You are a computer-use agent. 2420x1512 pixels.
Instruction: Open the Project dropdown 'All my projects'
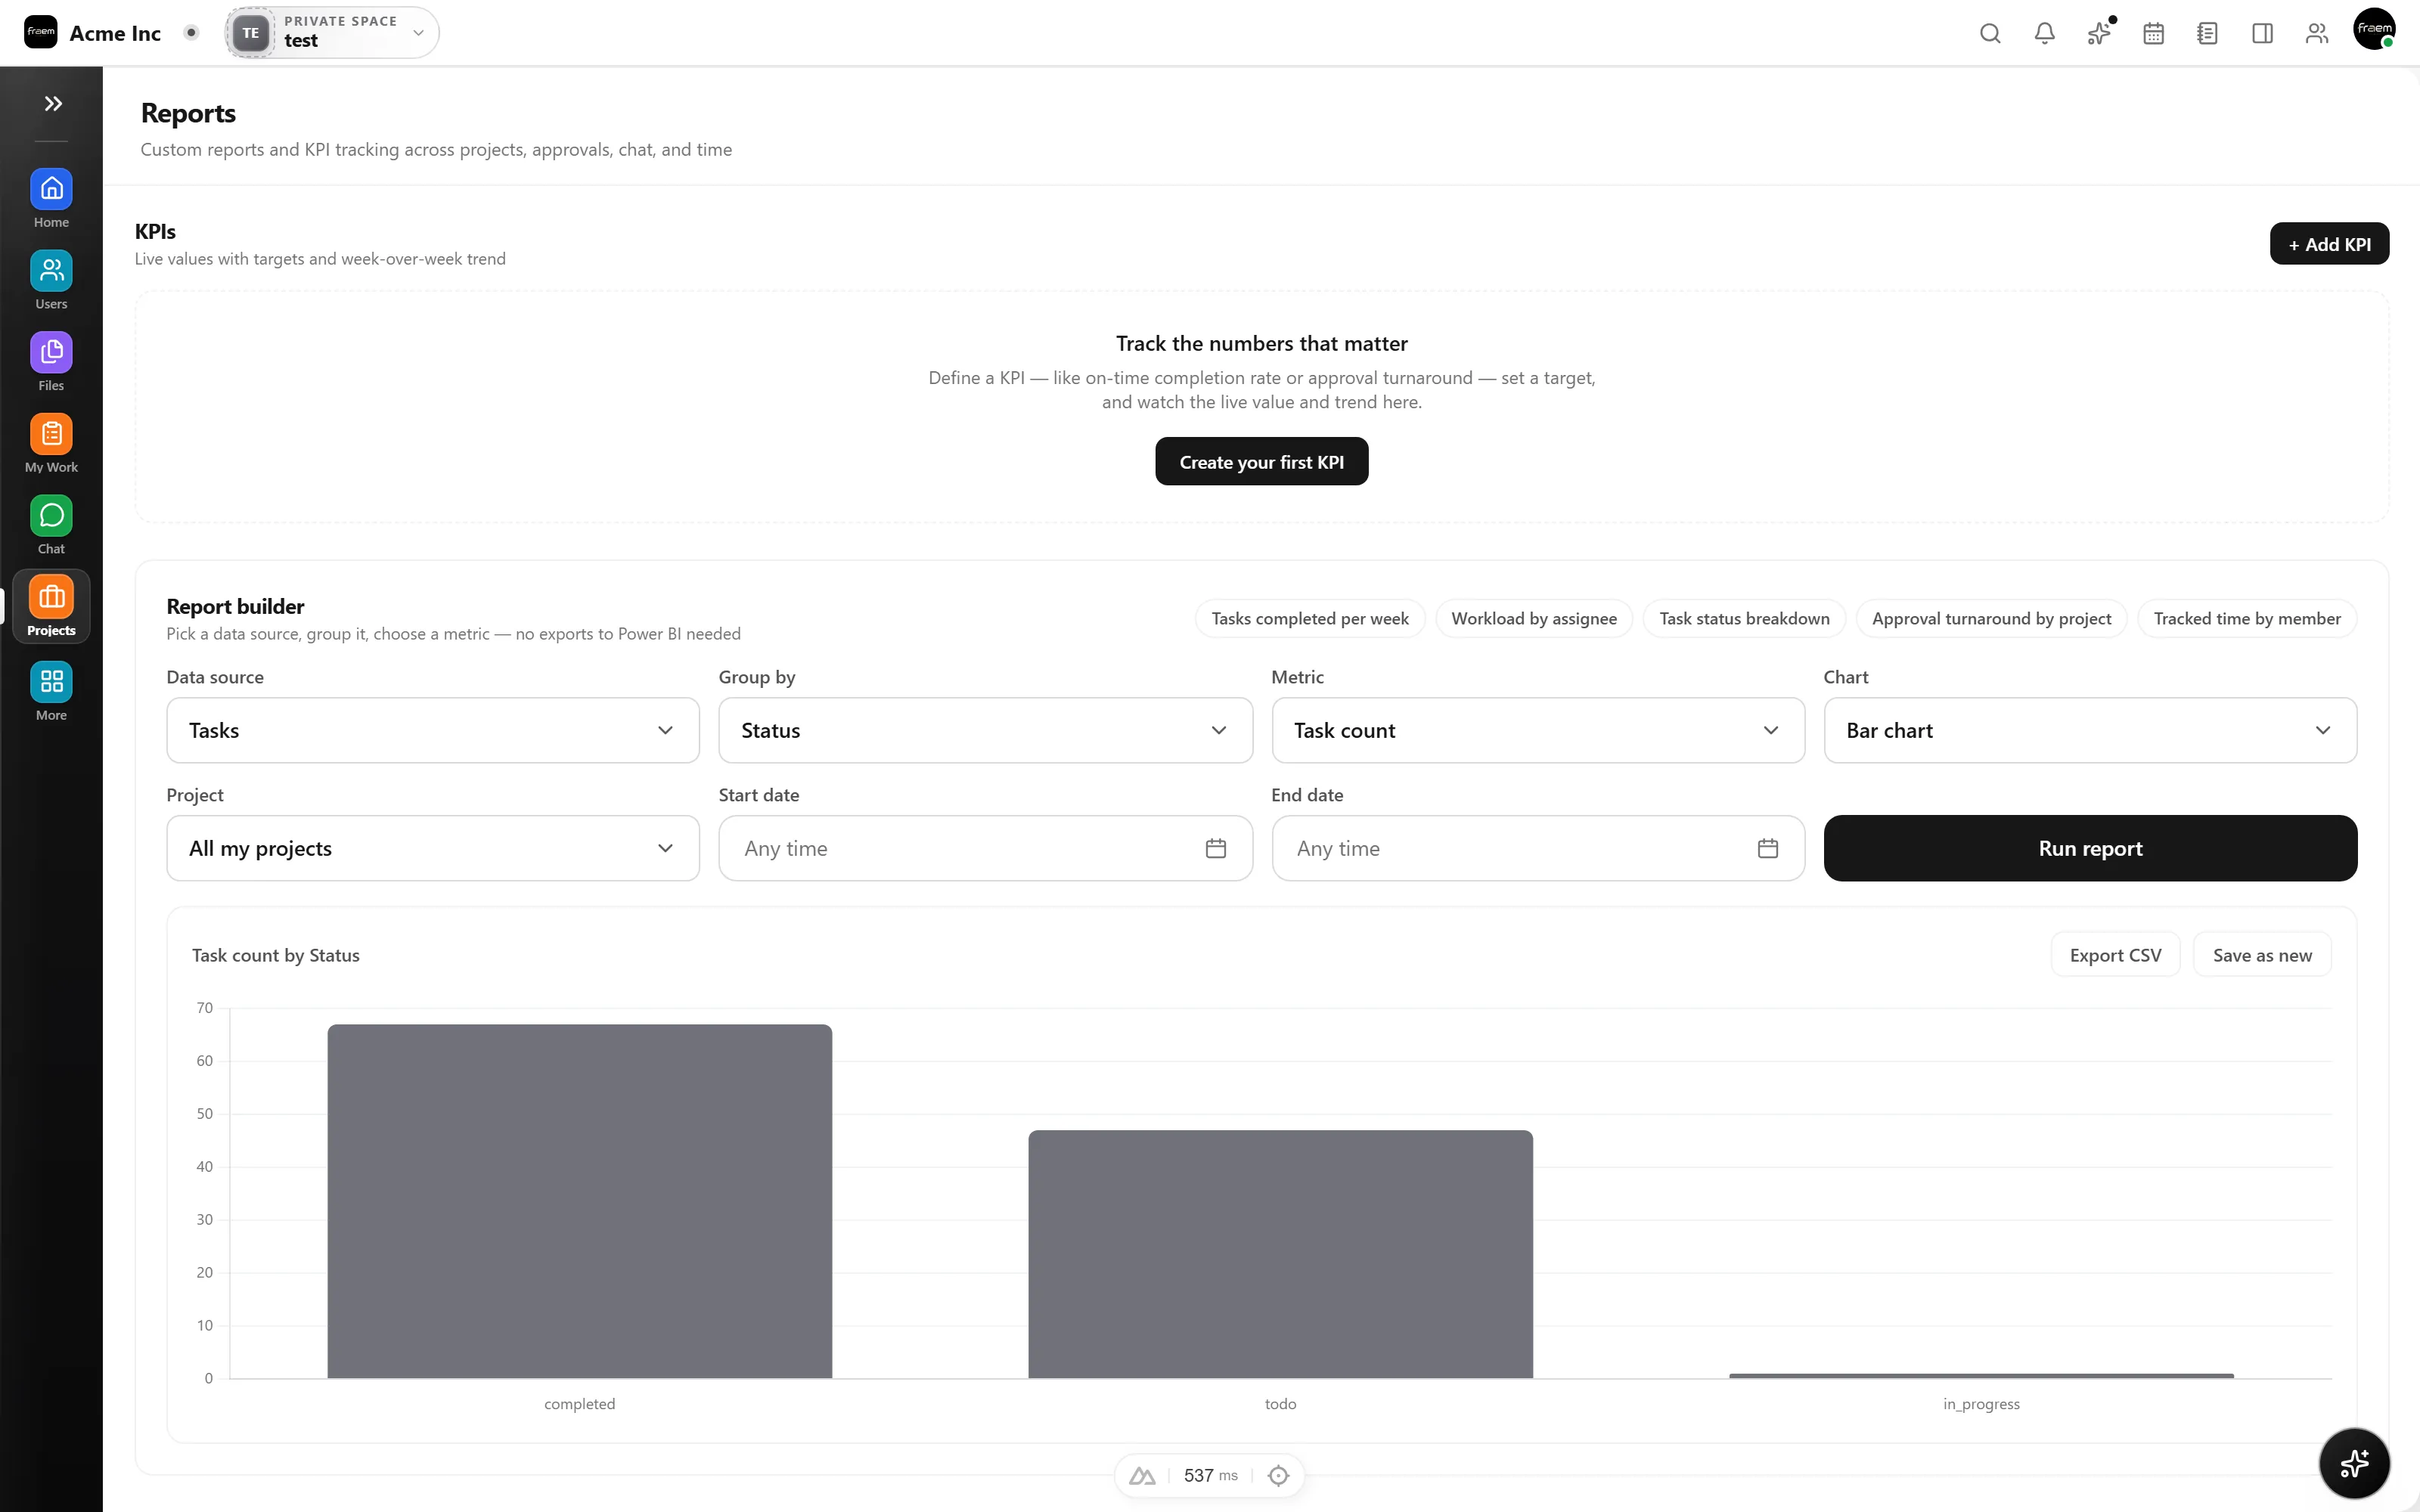pyautogui.click(x=433, y=848)
